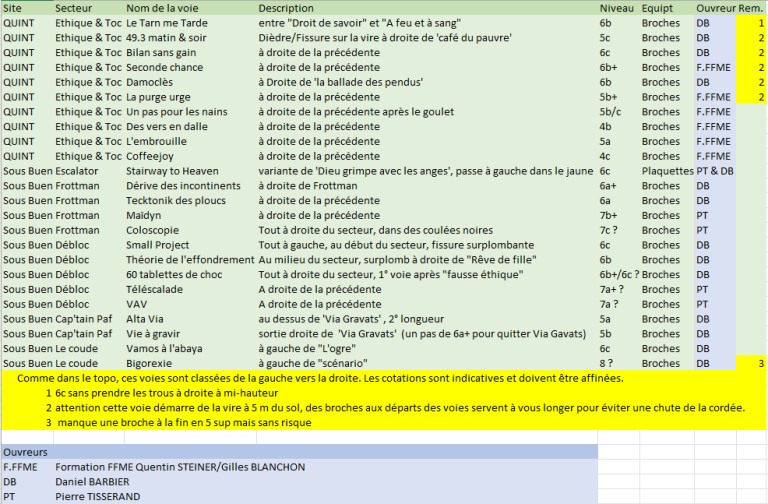Image resolution: width=768 pixels, height=504 pixels.
Task: Select the 'PT & DB' opener cell
Action: 715,171
